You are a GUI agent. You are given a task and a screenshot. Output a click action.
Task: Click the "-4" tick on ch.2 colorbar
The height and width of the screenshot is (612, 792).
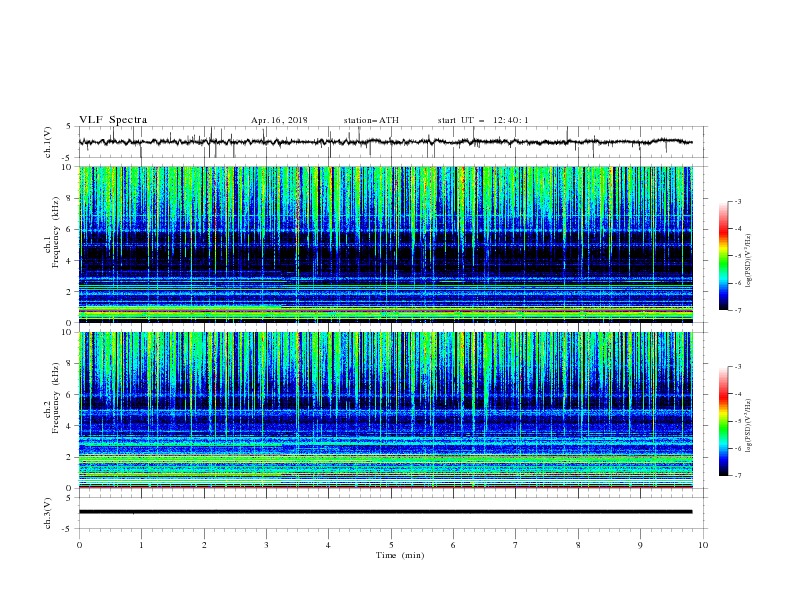click(738, 394)
